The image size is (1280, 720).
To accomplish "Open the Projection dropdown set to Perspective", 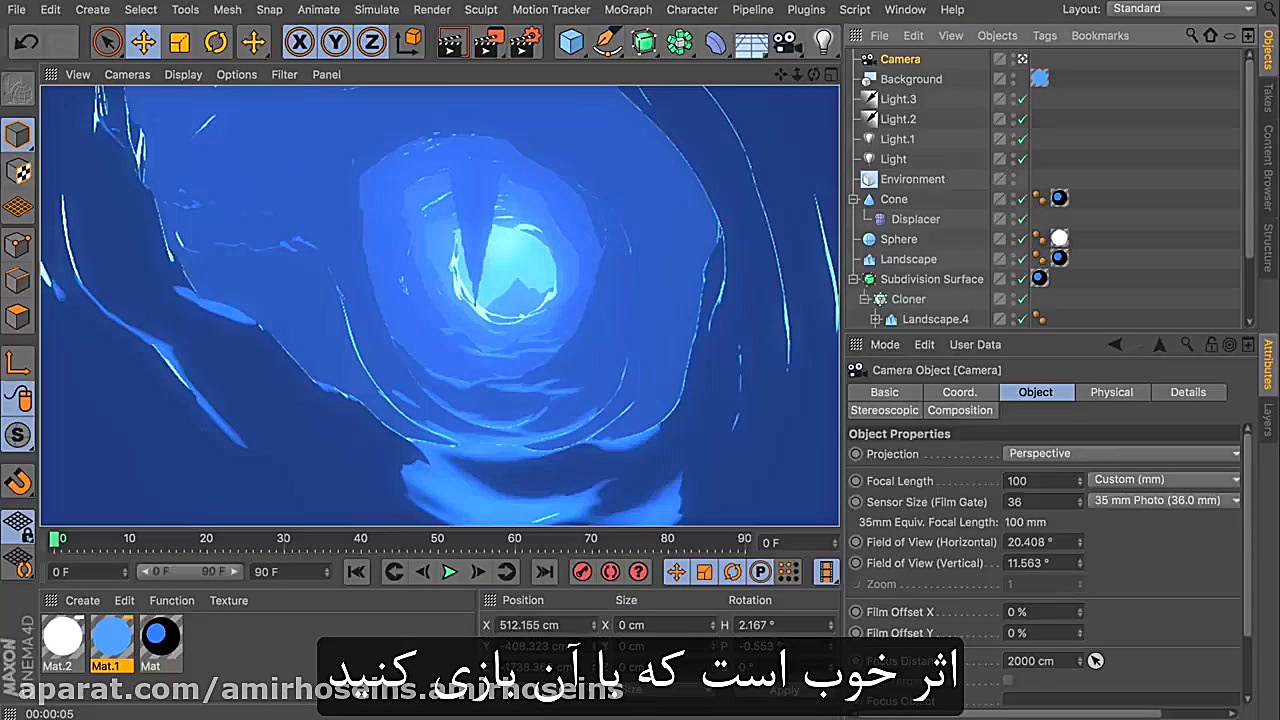I will tap(1120, 453).
